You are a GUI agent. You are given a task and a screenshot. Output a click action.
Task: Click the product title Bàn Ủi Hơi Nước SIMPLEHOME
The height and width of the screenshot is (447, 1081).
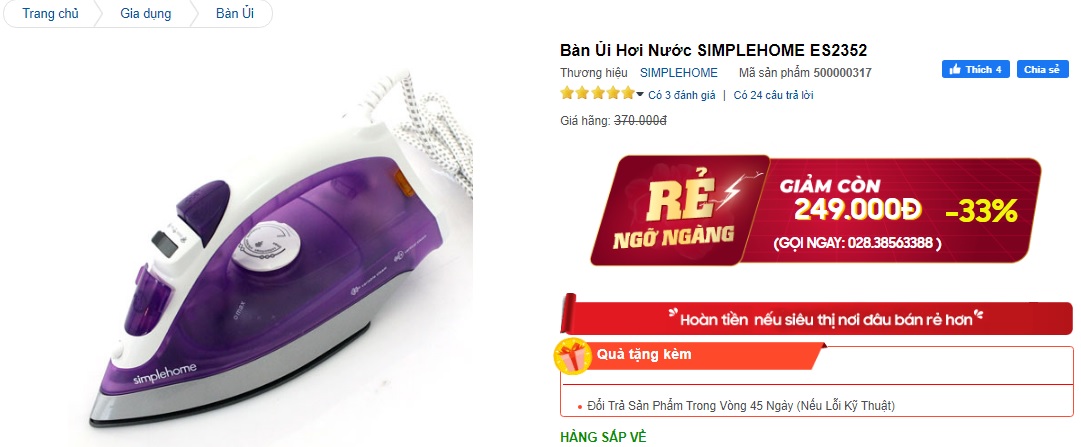[714, 50]
